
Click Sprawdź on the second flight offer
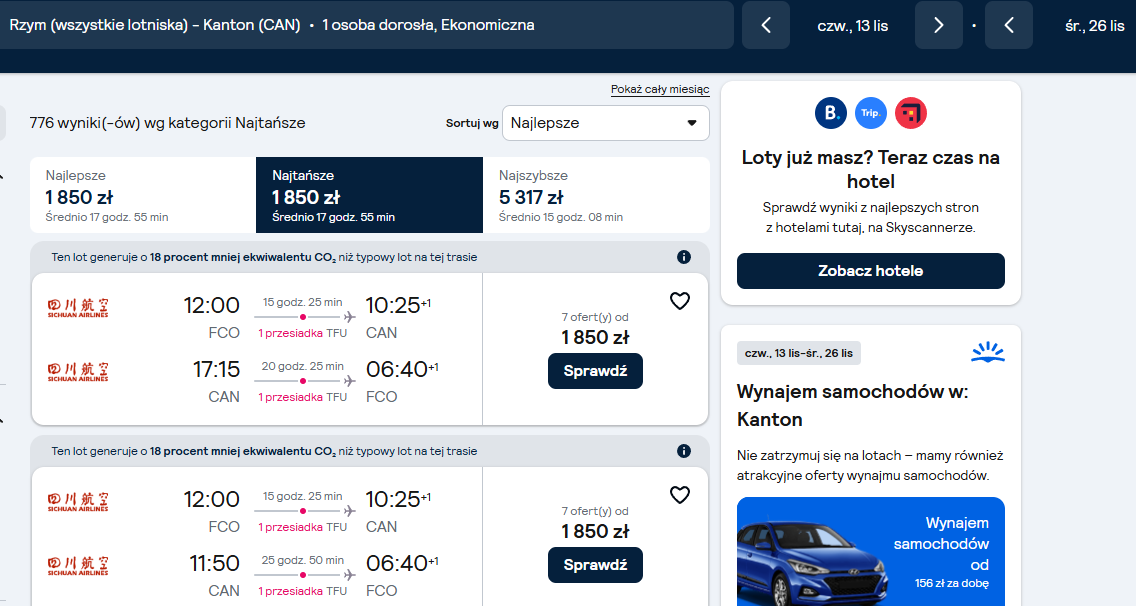(x=595, y=565)
